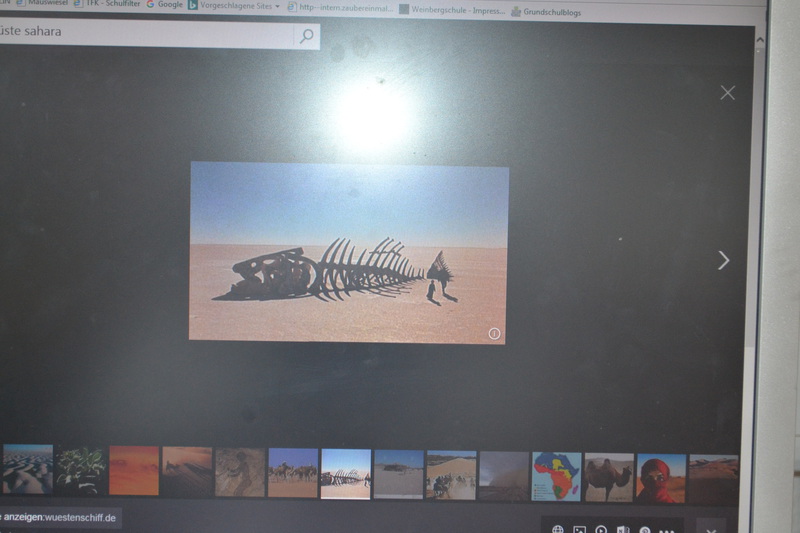Close the image viewer overlay

727,93
